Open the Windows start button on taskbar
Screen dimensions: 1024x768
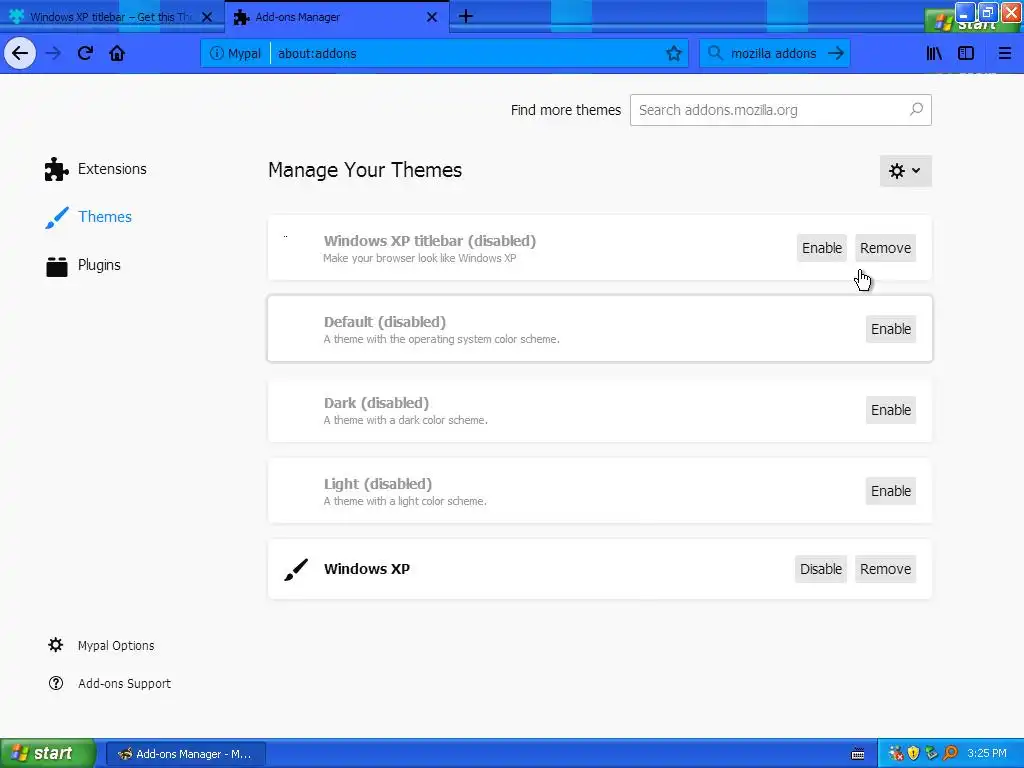coord(48,754)
